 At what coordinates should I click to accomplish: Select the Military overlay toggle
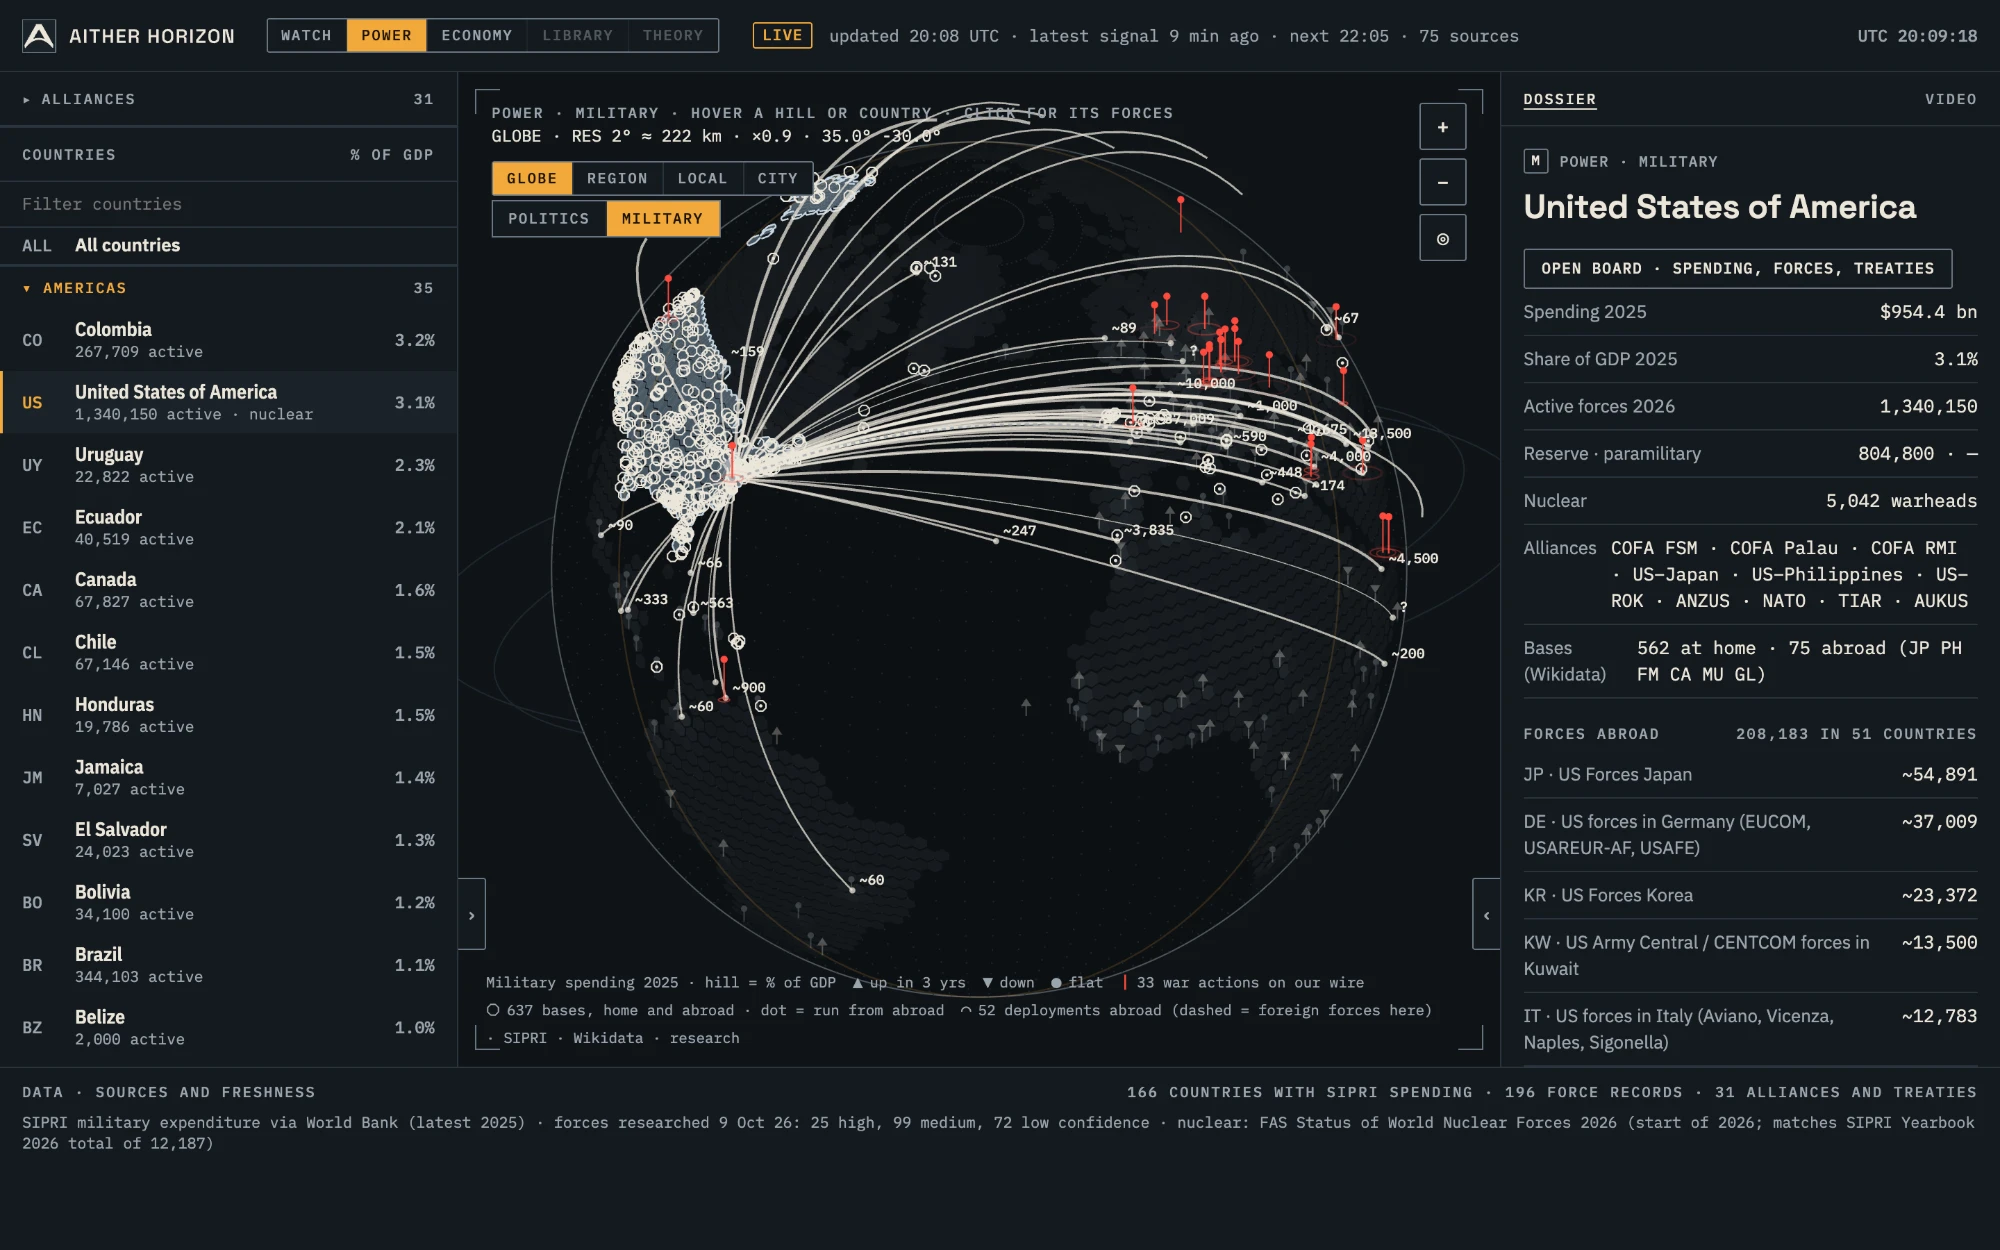coord(662,218)
